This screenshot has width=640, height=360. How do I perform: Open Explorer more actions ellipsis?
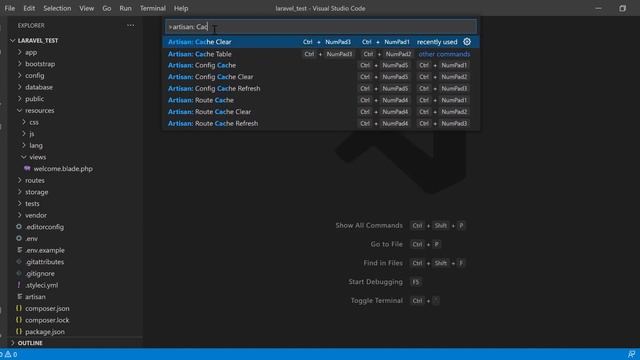(x=131, y=25)
